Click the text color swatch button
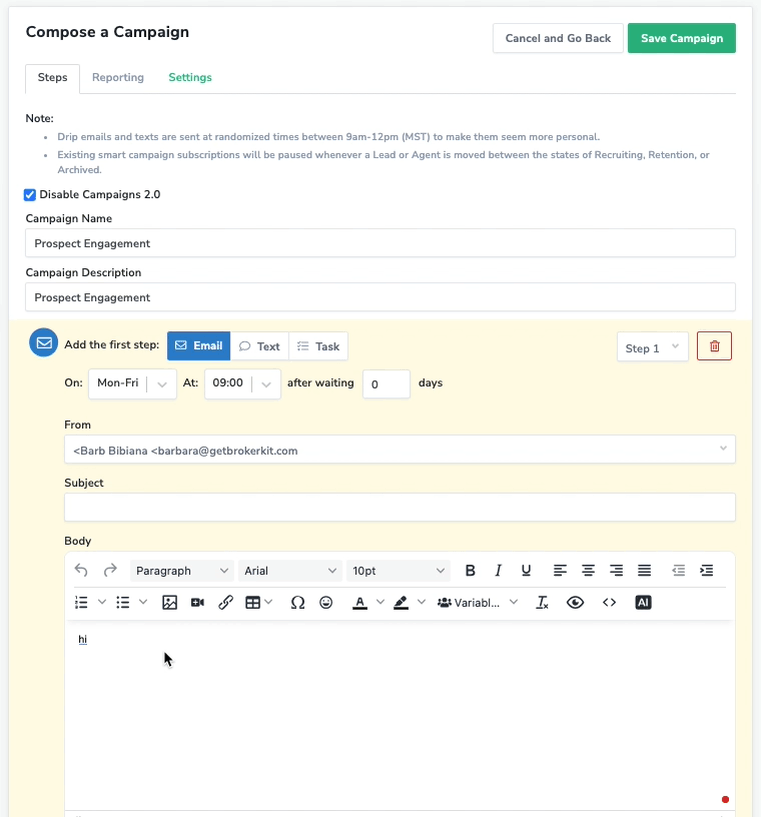The image size is (761, 817). click(x=360, y=603)
